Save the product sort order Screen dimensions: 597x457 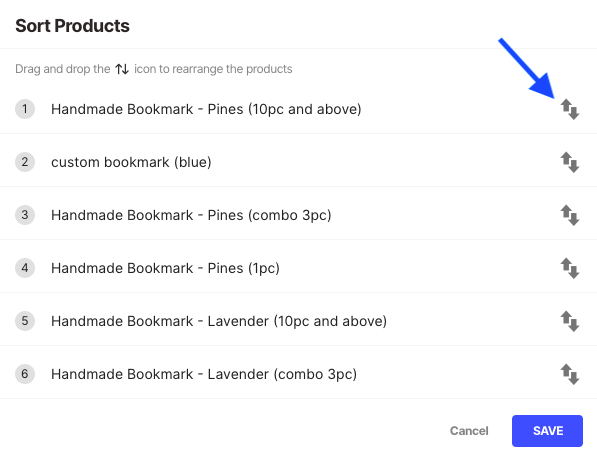[547, 431]
